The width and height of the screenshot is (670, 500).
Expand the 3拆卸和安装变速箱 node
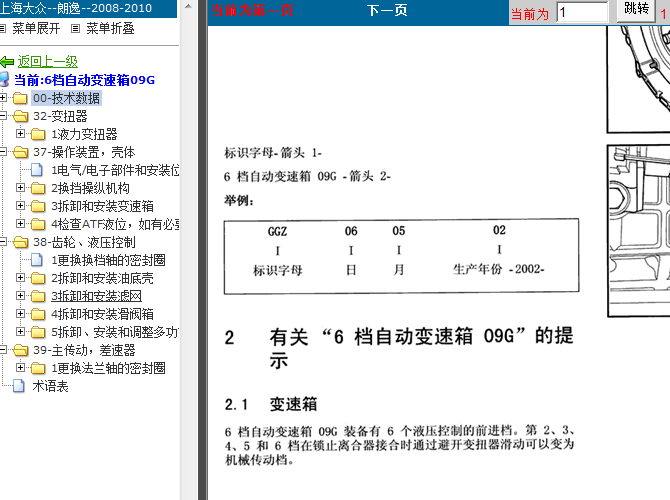(20, 206)
